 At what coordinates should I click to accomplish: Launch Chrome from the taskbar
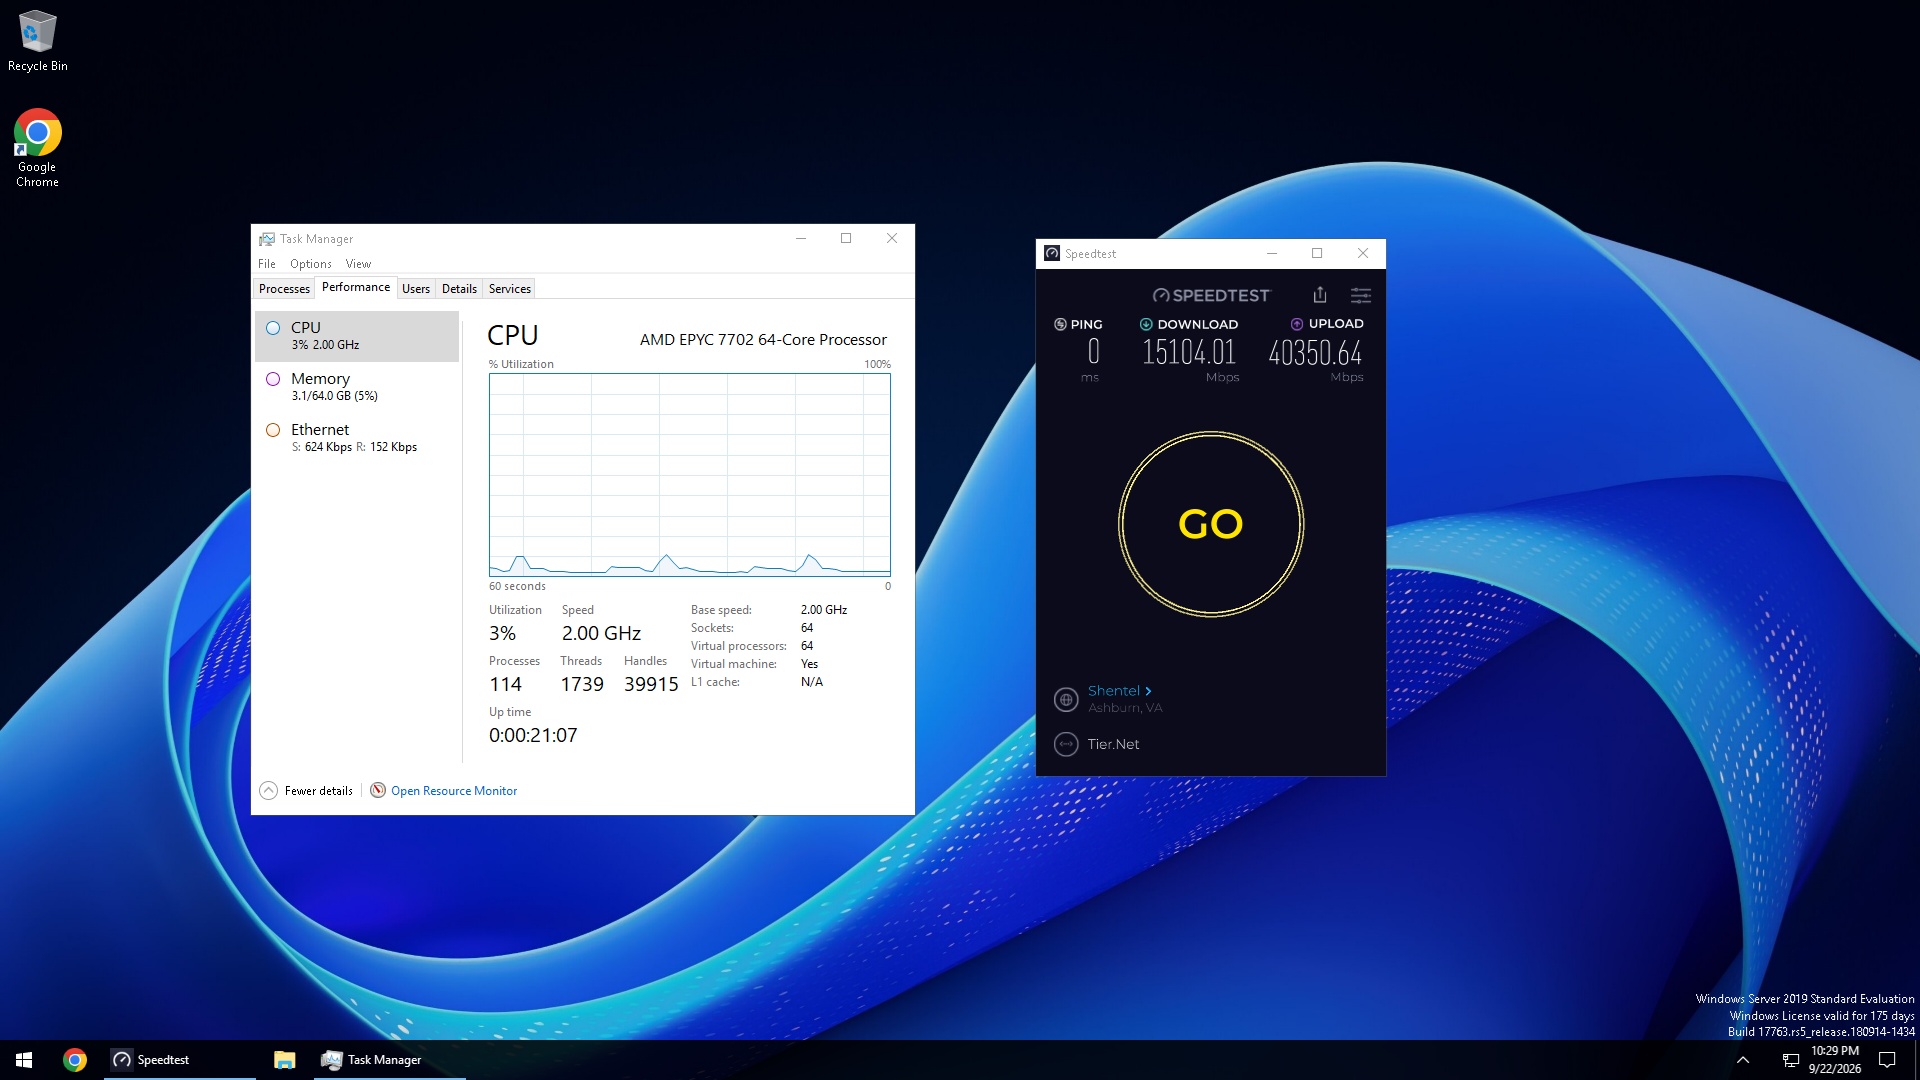click(x=75, y=1060)
